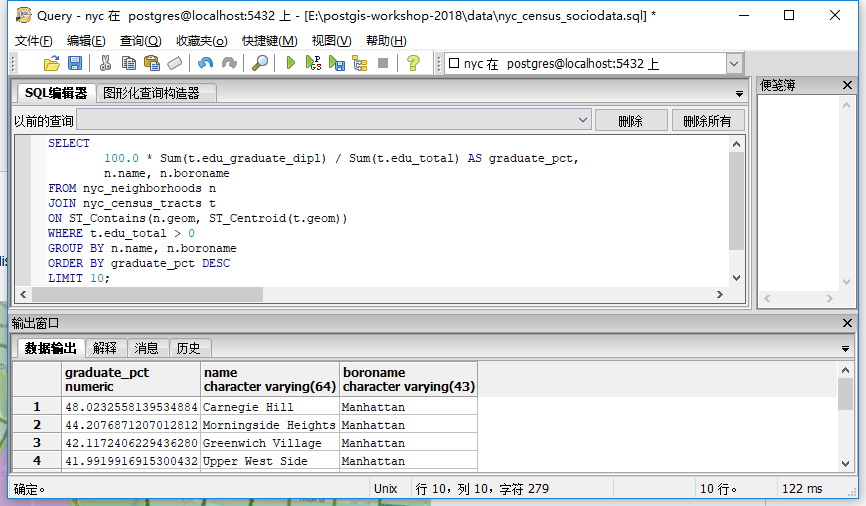Execute the query with the green play icon
Viewport: 866px width, 506px height.
[291, 64]
